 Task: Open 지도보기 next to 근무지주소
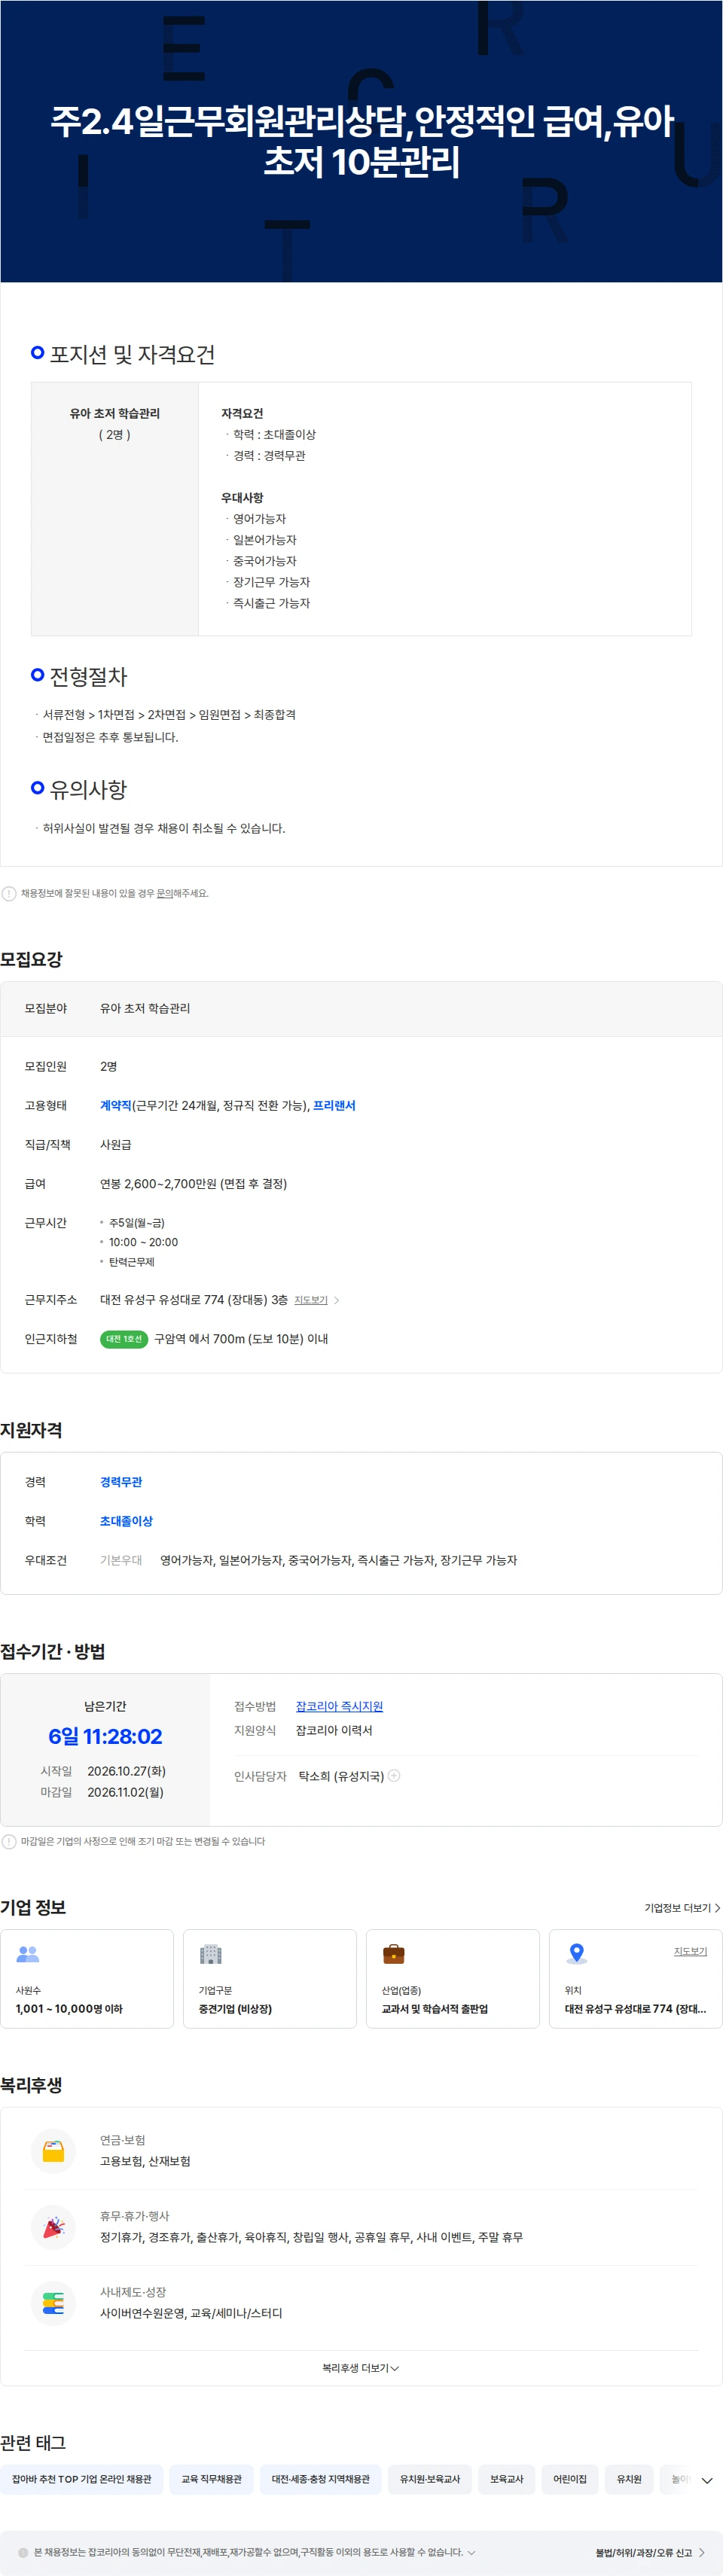click(311, 1300)
